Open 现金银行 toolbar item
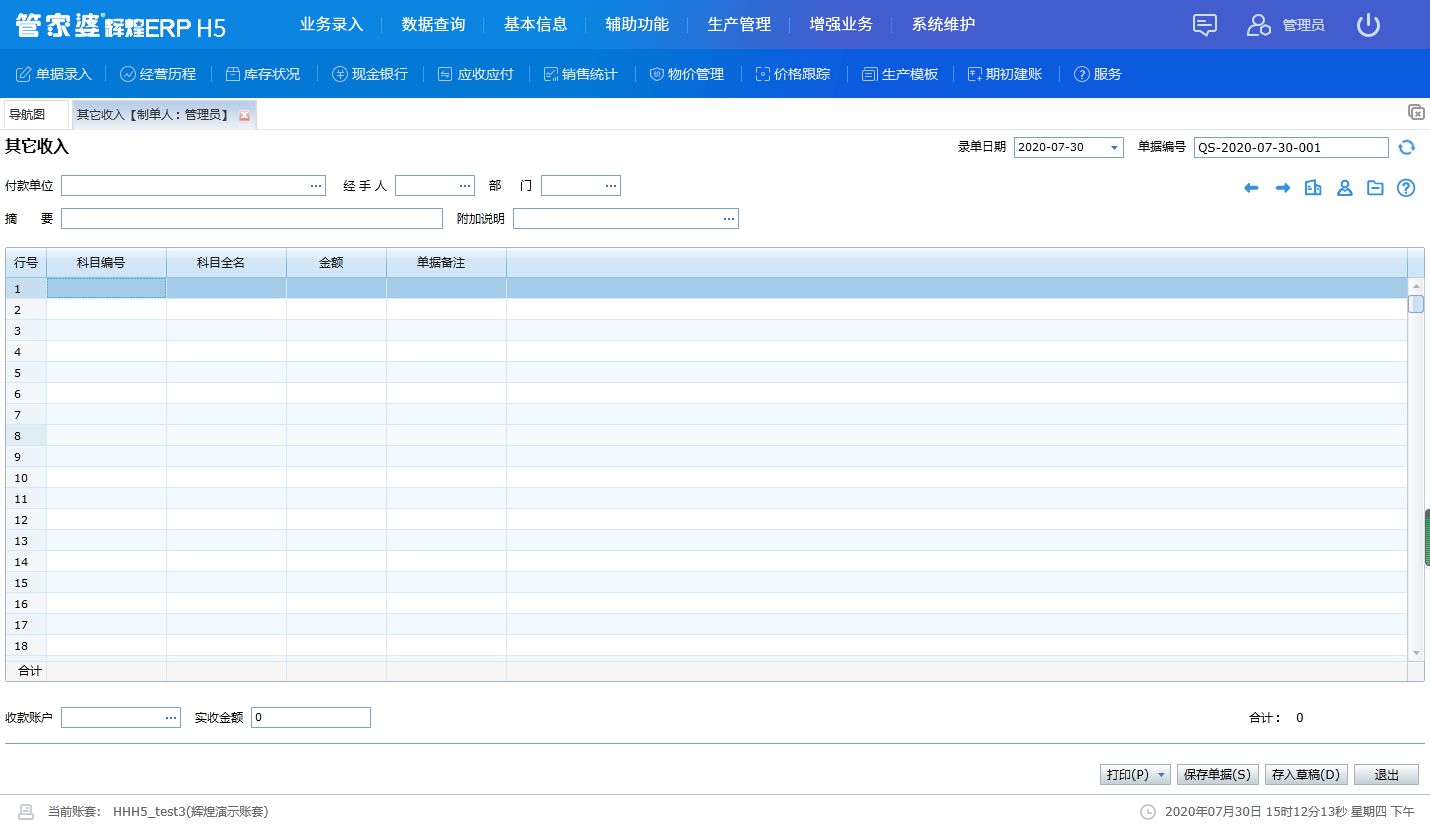This screenshot has height=827, width=1430. click(370, 74)
